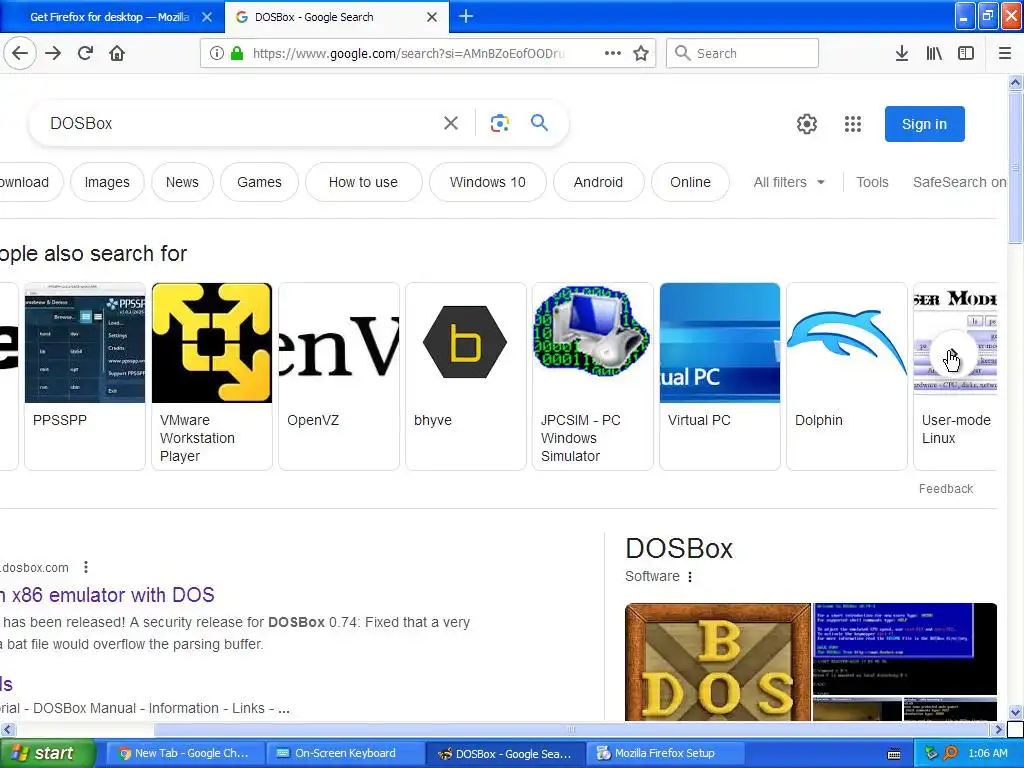Viewport: 1024px width, 768px height.
Task: Open the x86 emulator with DOS result
Action: (x=107, y=595)
